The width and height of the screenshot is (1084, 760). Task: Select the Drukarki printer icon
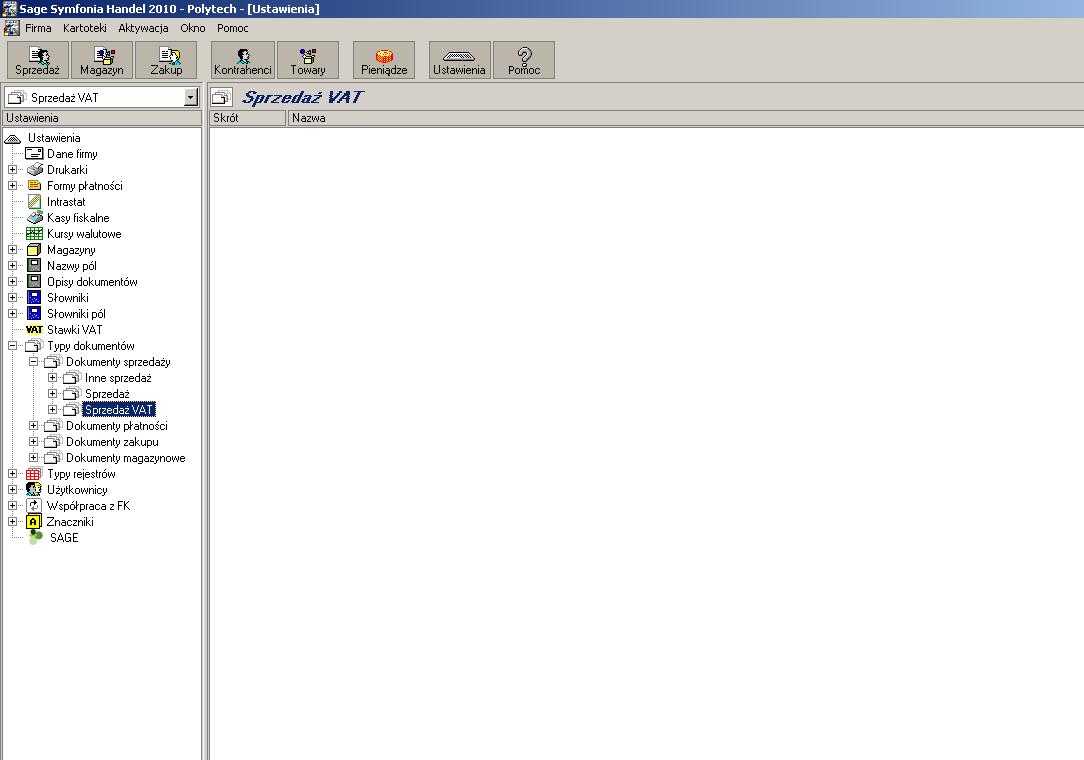tap(35, 169)
